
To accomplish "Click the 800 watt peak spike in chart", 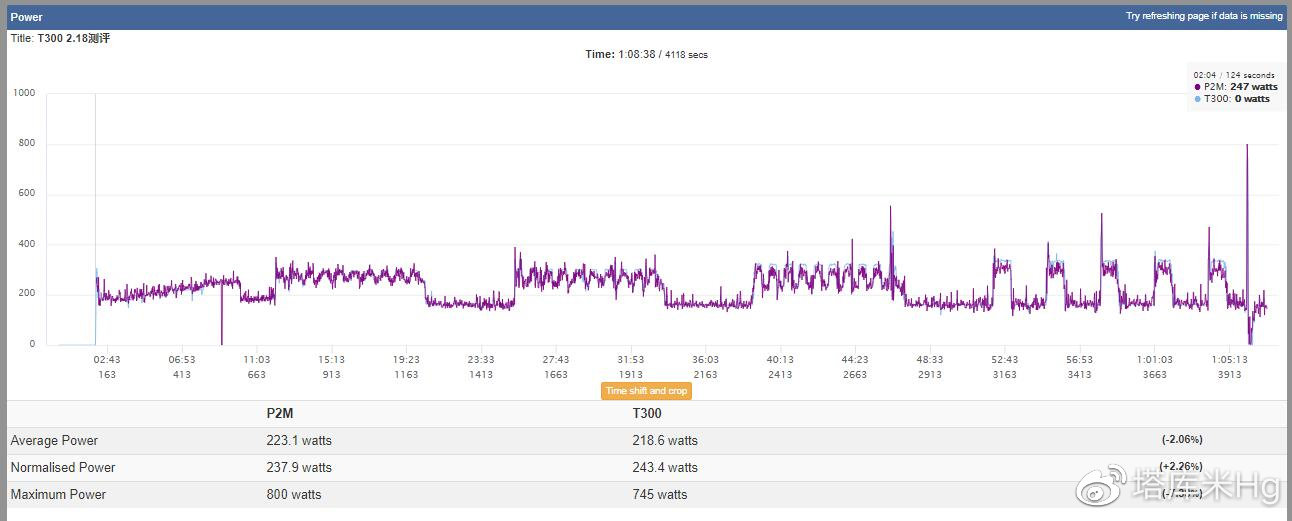I will [x=1247, y=150].
